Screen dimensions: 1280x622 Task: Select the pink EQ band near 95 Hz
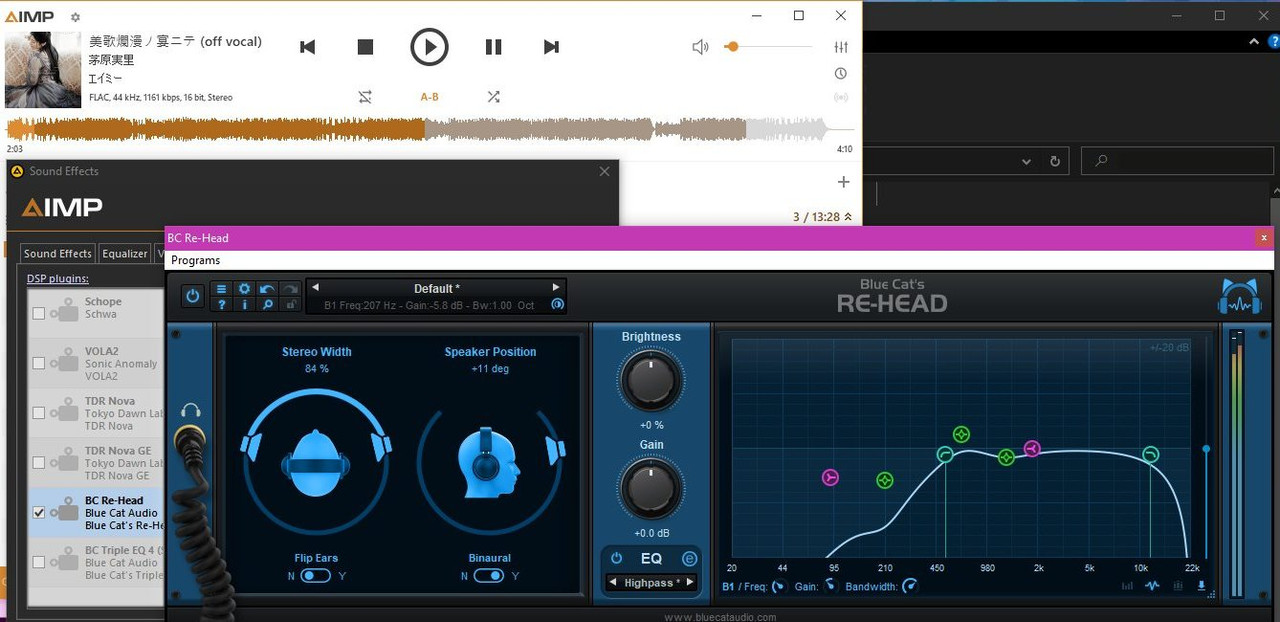[x=830, y=477]
